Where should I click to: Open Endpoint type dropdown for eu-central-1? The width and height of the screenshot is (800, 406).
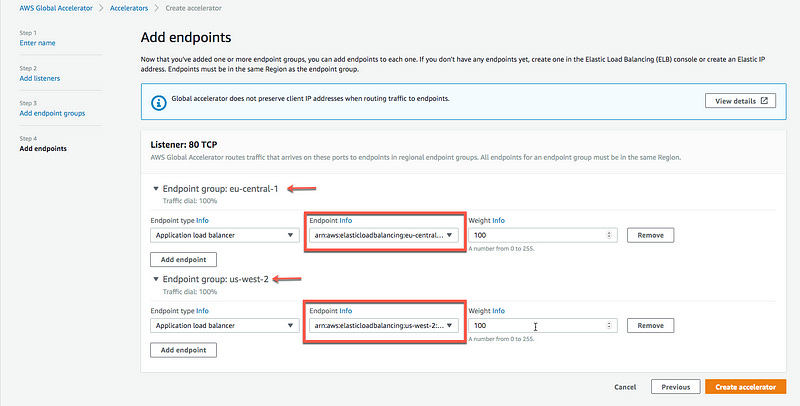pyautogui.click(x=224, y=235)
